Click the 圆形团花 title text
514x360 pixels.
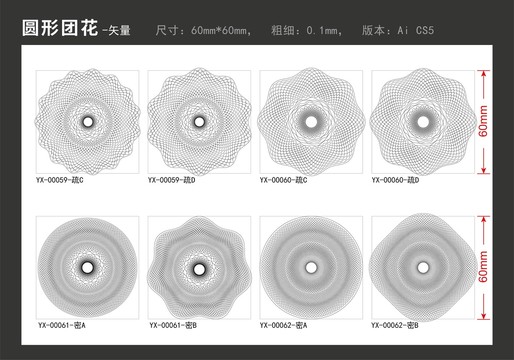click(x=60, y=28)
